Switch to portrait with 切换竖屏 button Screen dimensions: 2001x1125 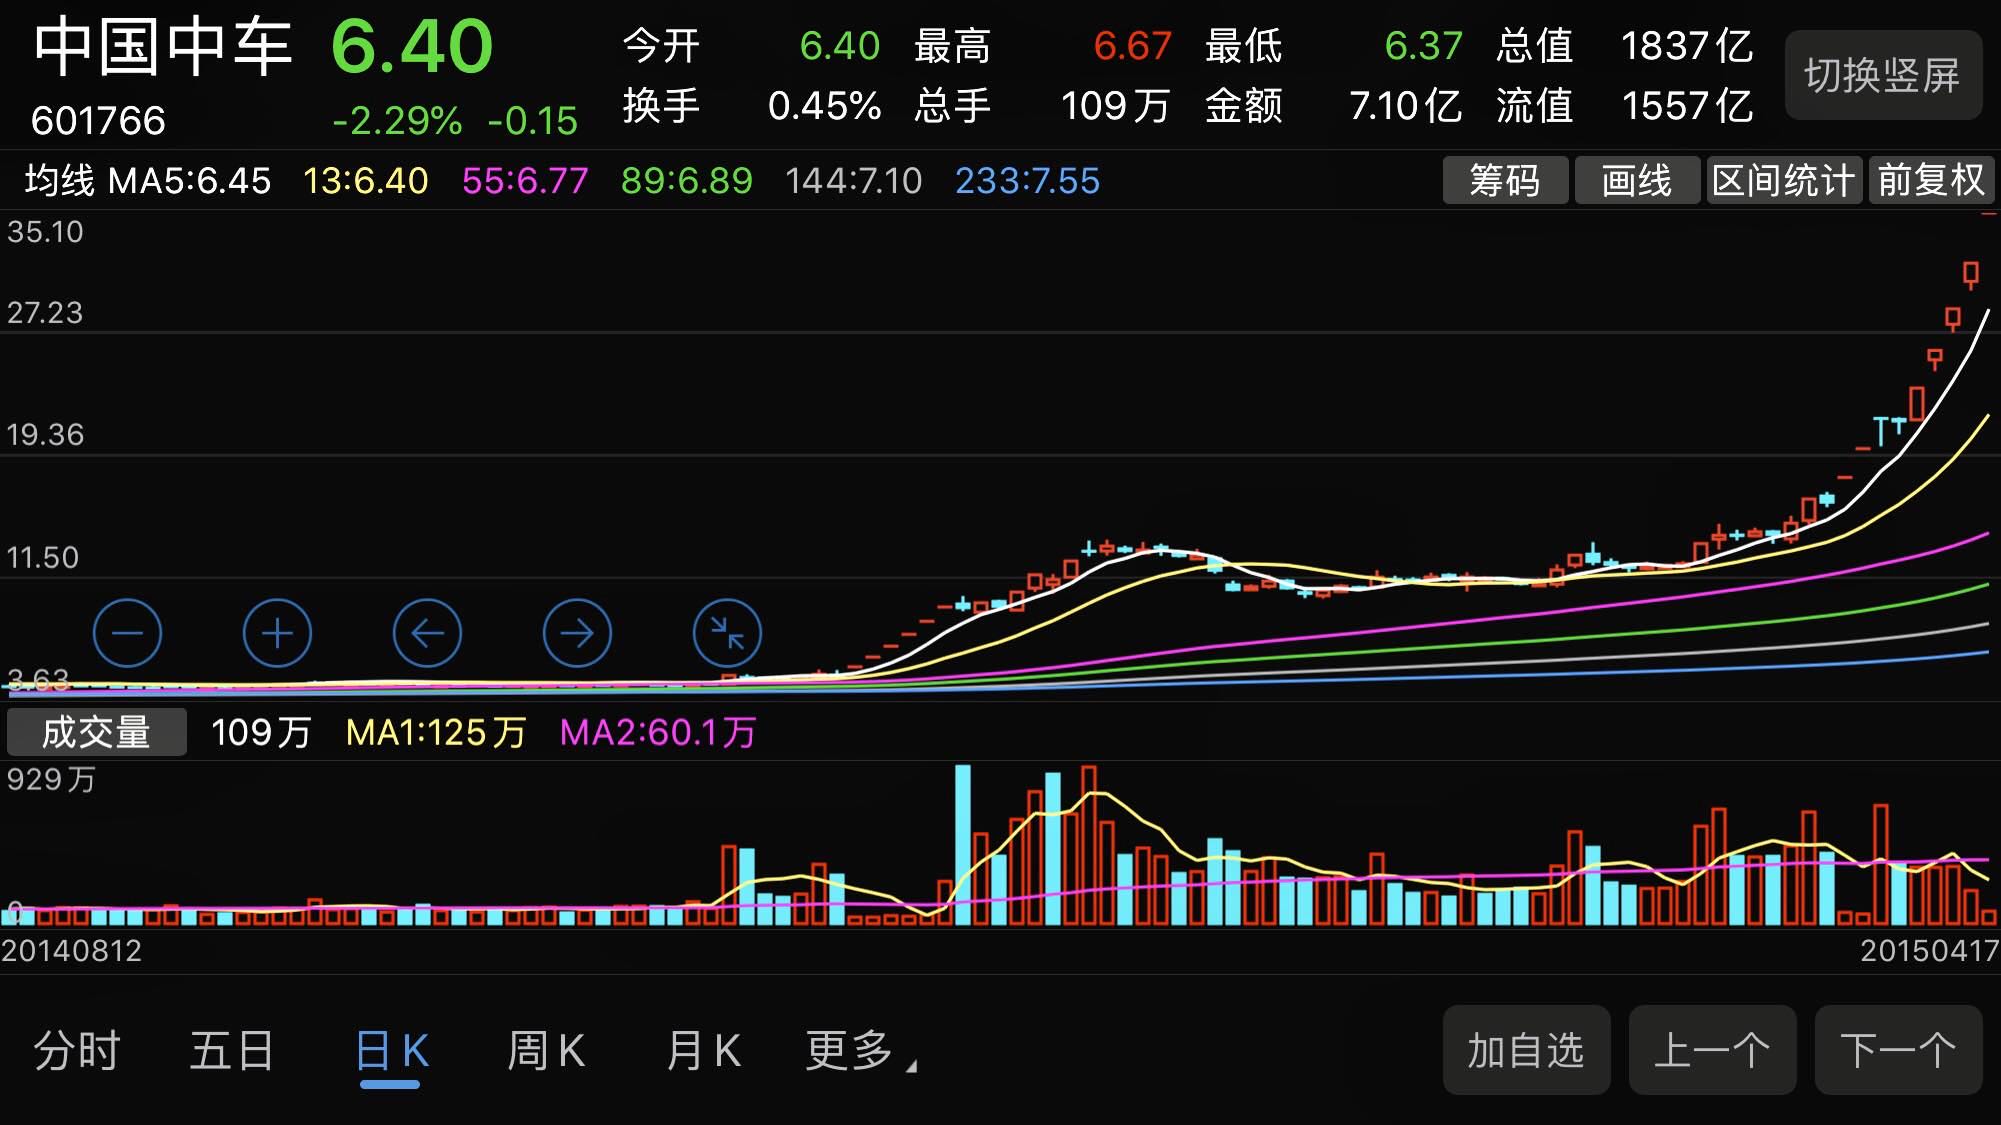[1883, 75]
